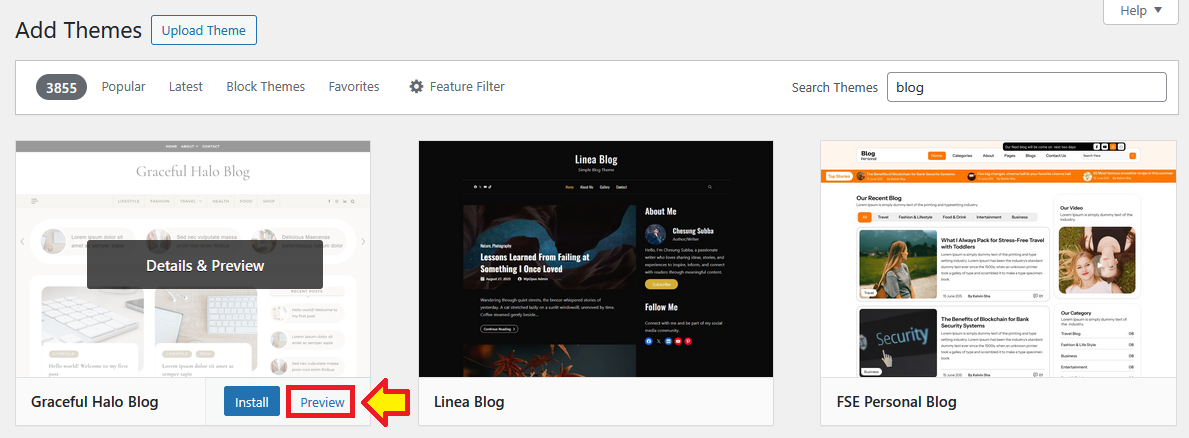Click the Feature Filter gear icon
Viewport: 1189px width, 438px height.
tap(416, 87)
